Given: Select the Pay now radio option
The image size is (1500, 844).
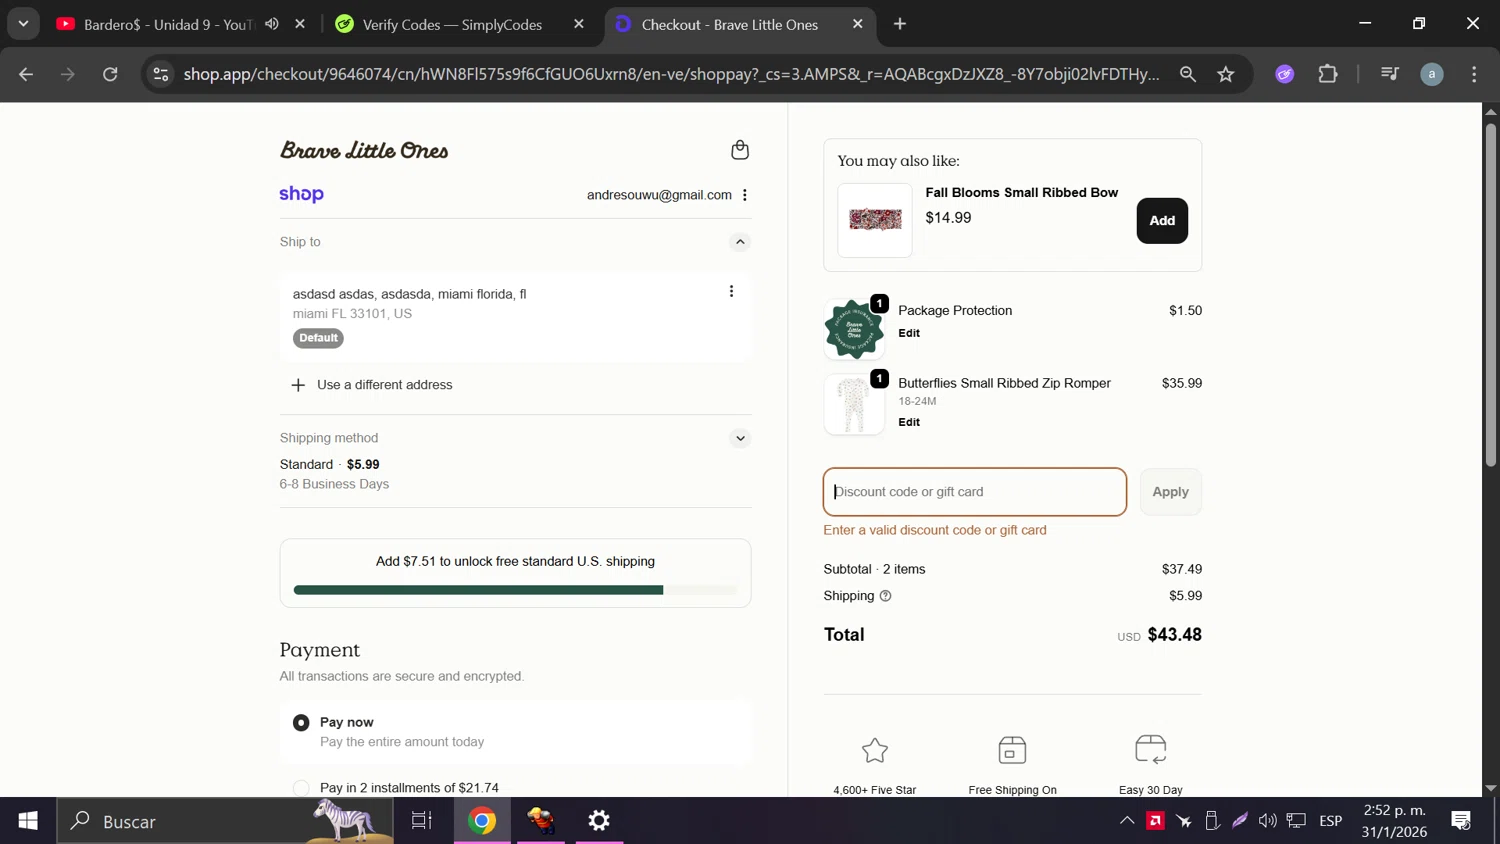Looking at the screenshot, I should (301, 722).
